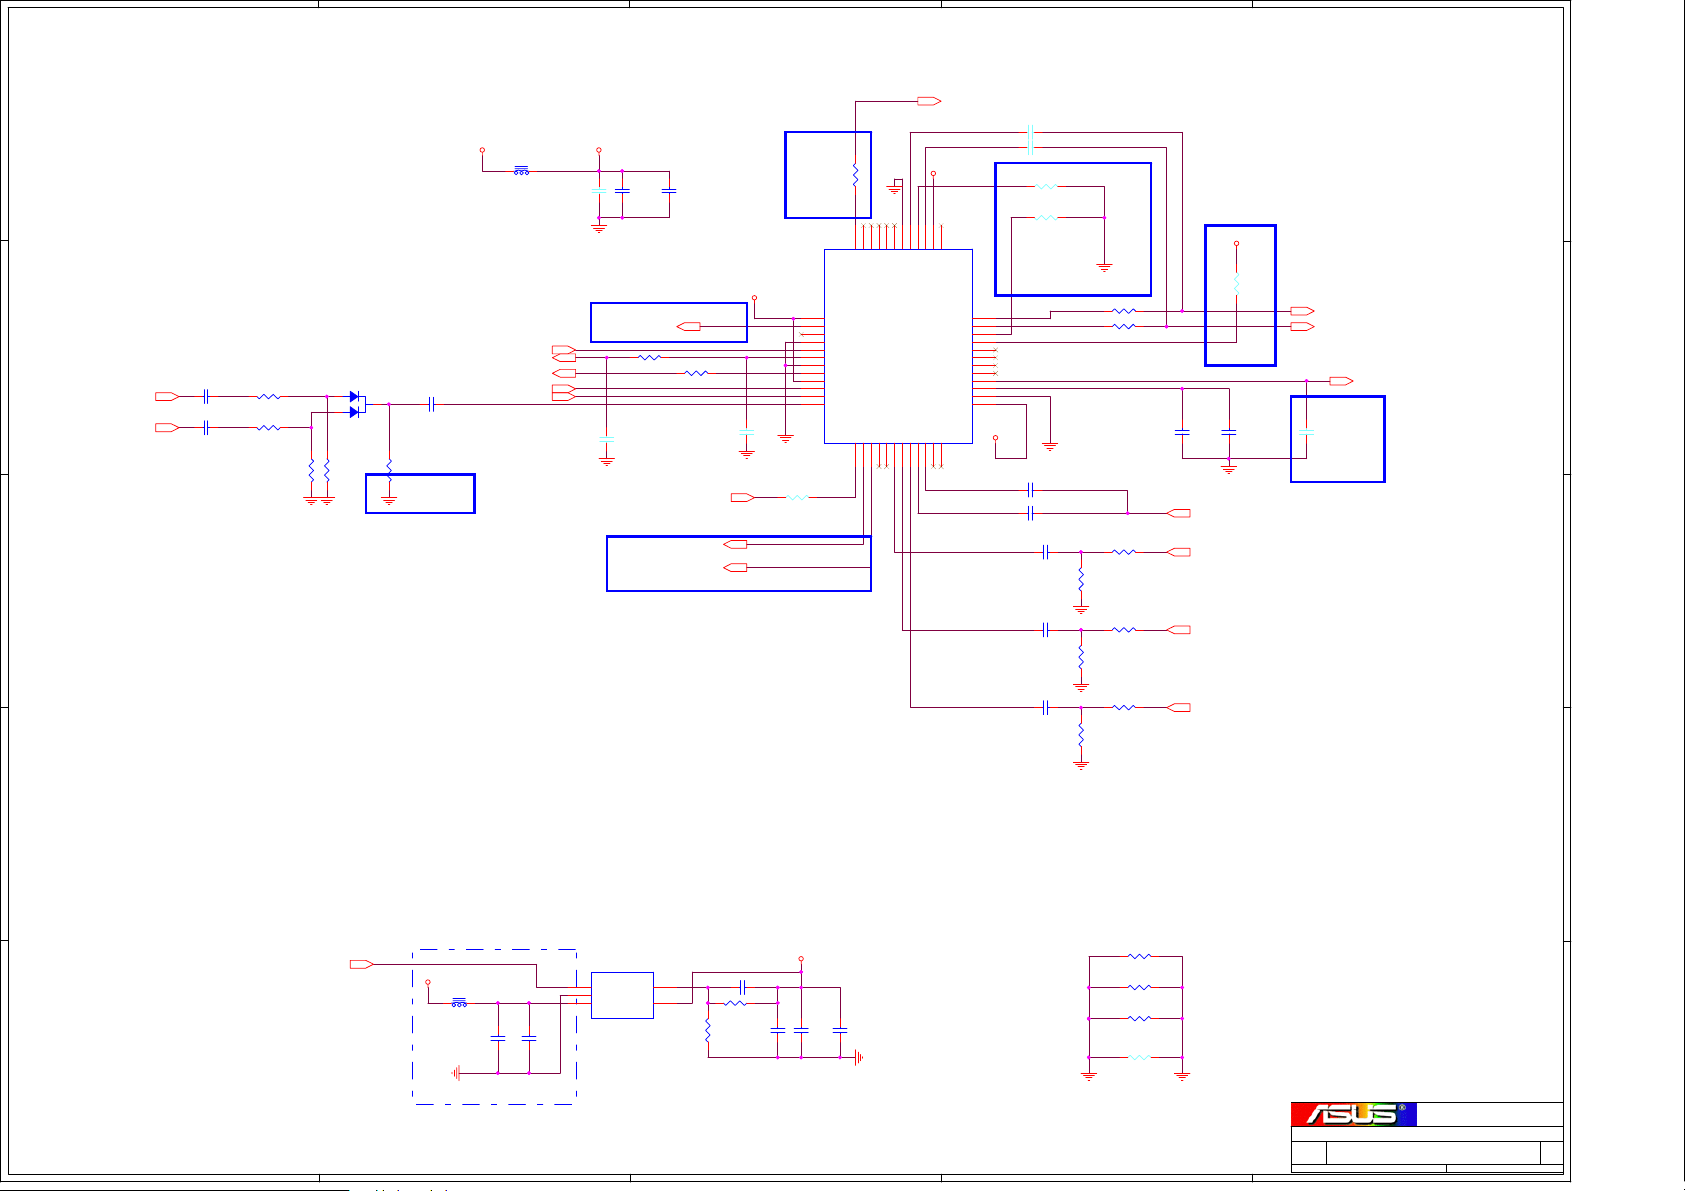This screenshot has height=1191, width=1685.
Task: Click the small IC rectangle beside dashed box
Action: pos(622,995)
